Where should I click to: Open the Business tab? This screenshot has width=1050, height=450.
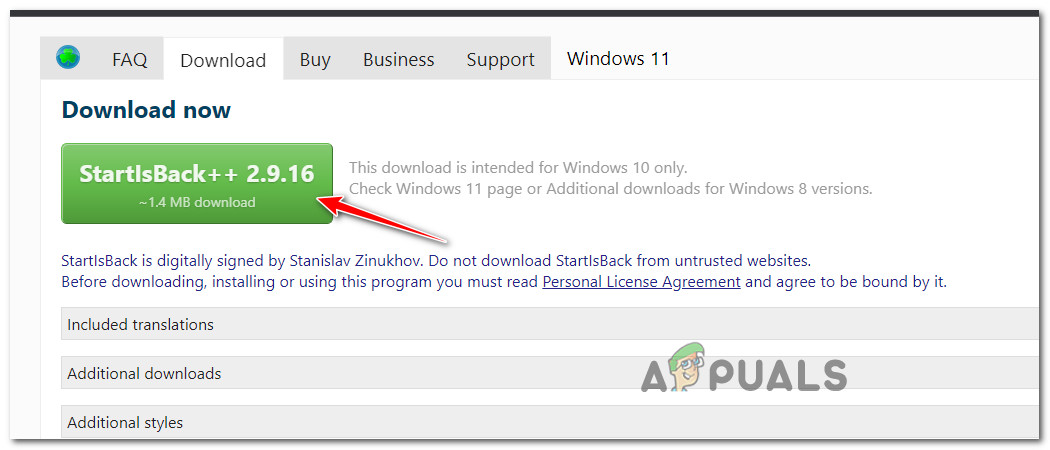[398, 60]
